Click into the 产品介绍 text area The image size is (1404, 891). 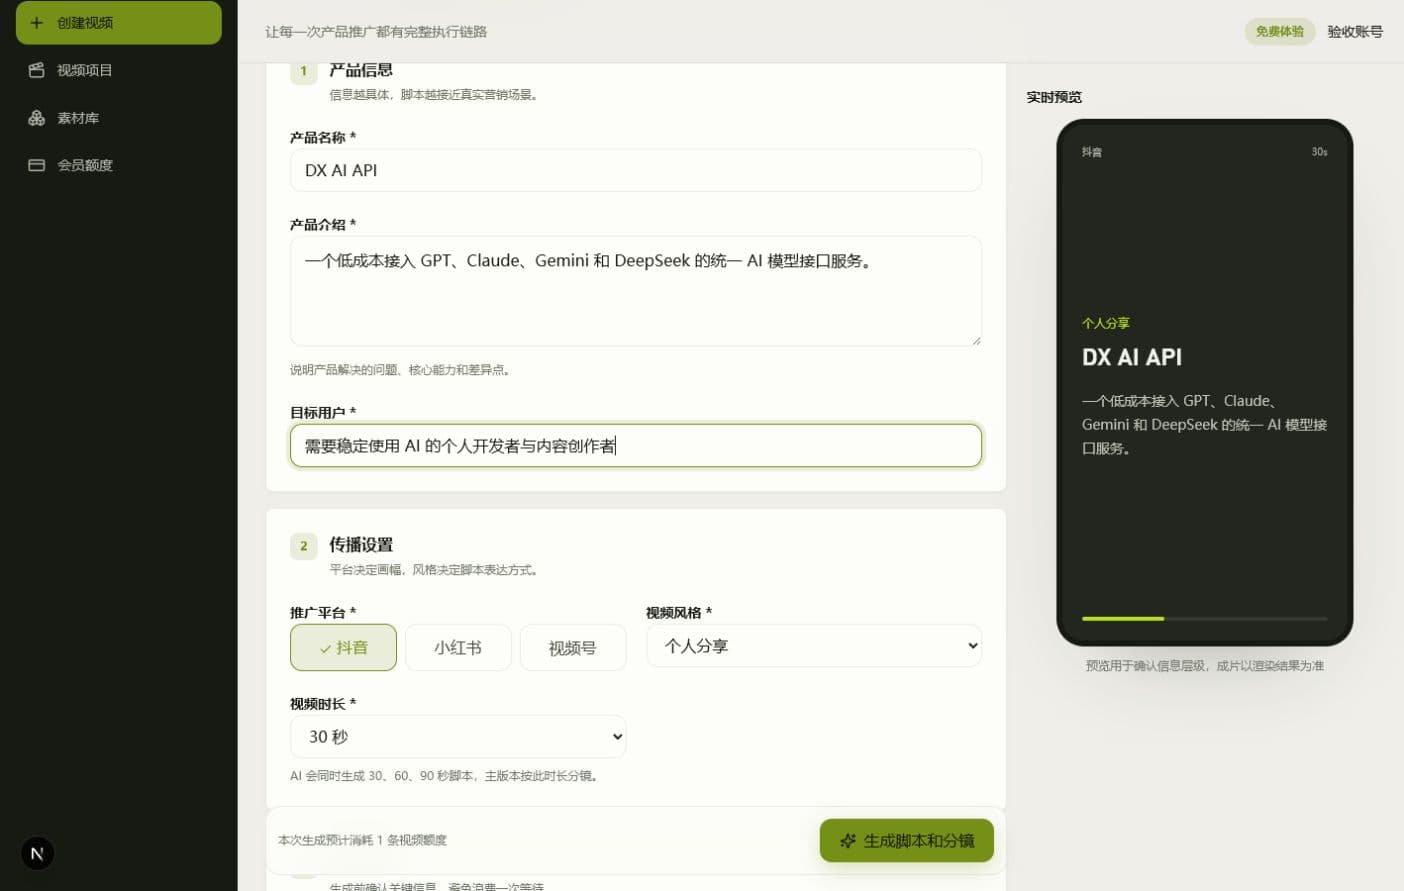tap(636, 291)
